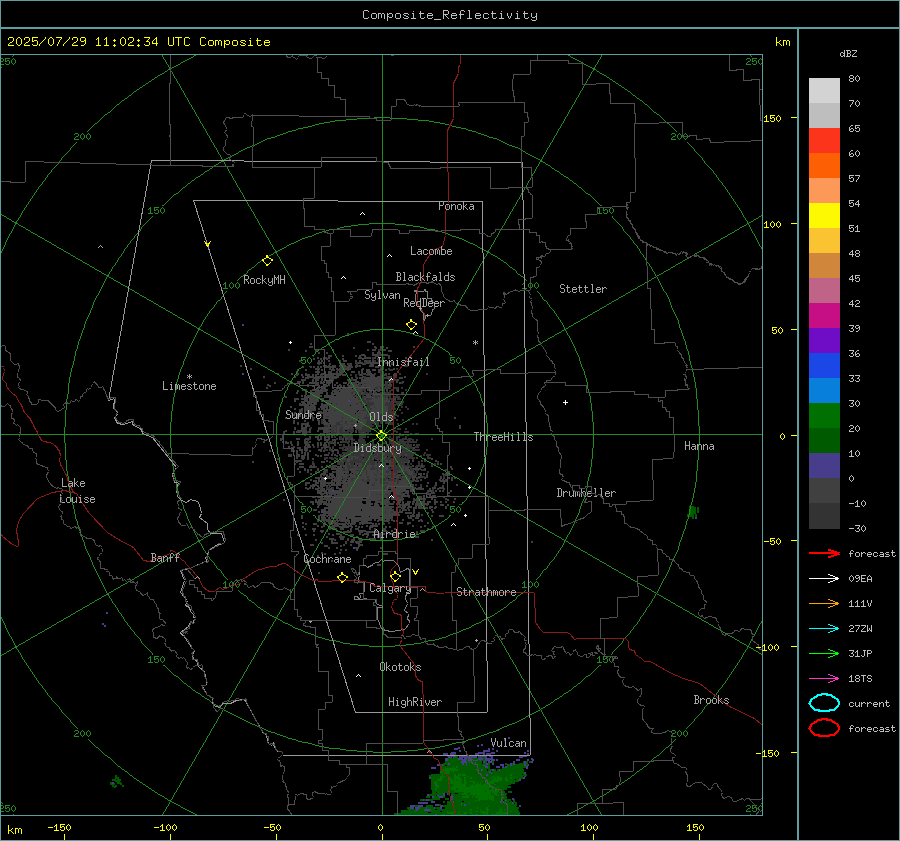The image size is (900, 841).
Task: Click the Stettler town label
Action: click(x=583, y=289)
